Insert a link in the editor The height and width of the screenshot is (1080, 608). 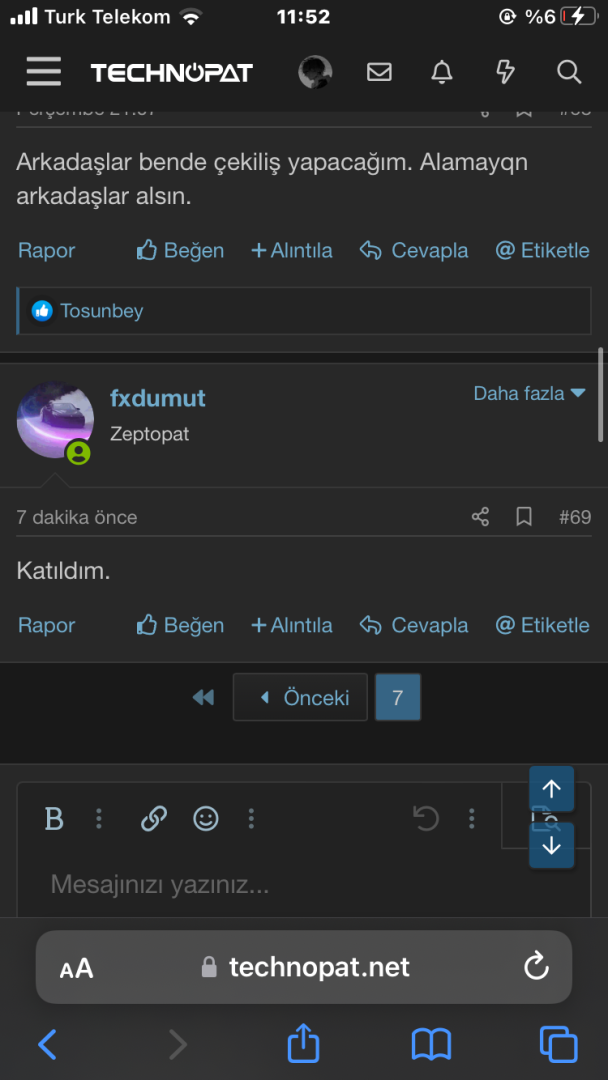pos(154,819)
